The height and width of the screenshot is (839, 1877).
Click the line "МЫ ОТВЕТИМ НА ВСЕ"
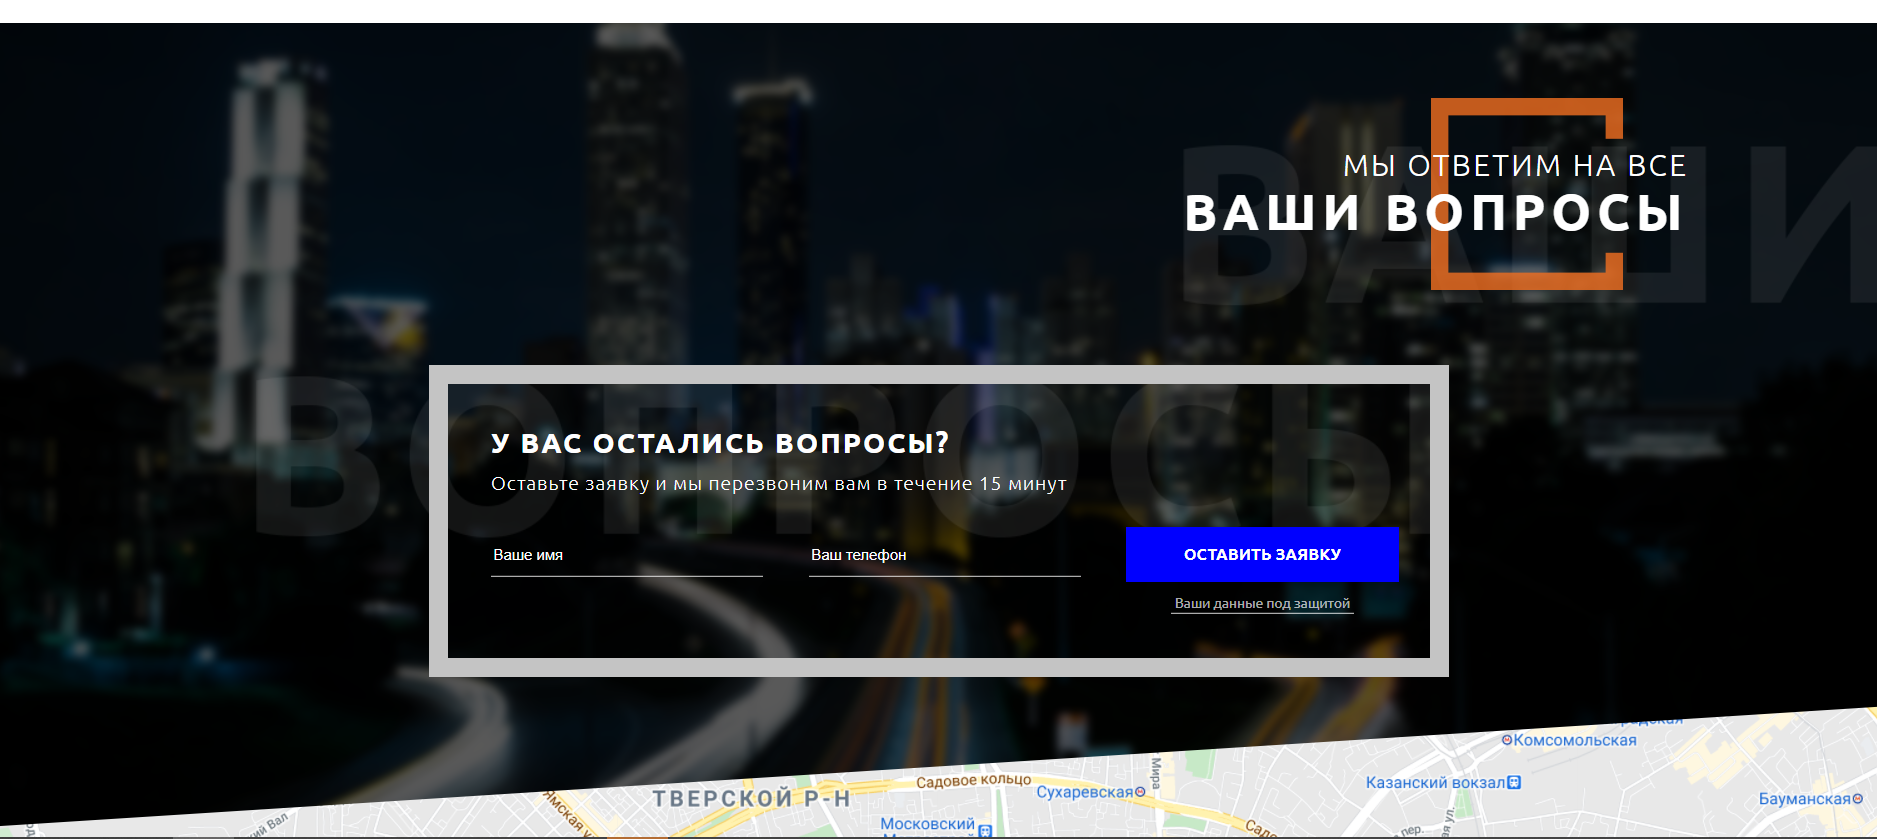click(1515, 165)
